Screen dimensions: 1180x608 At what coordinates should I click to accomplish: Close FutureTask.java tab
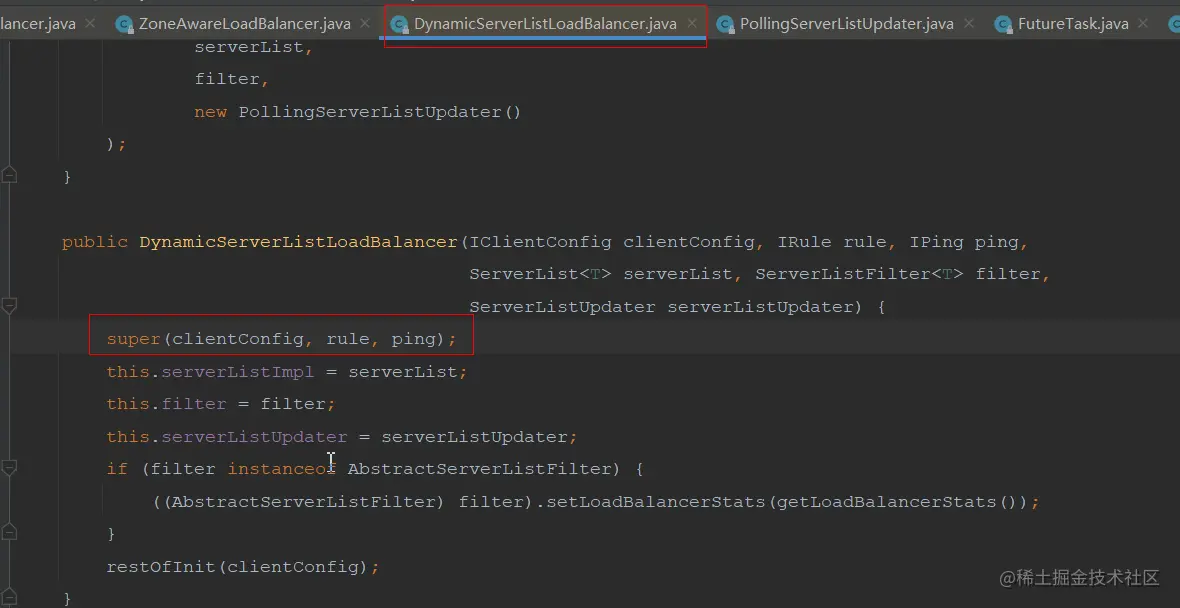[x=1143, y=24]
